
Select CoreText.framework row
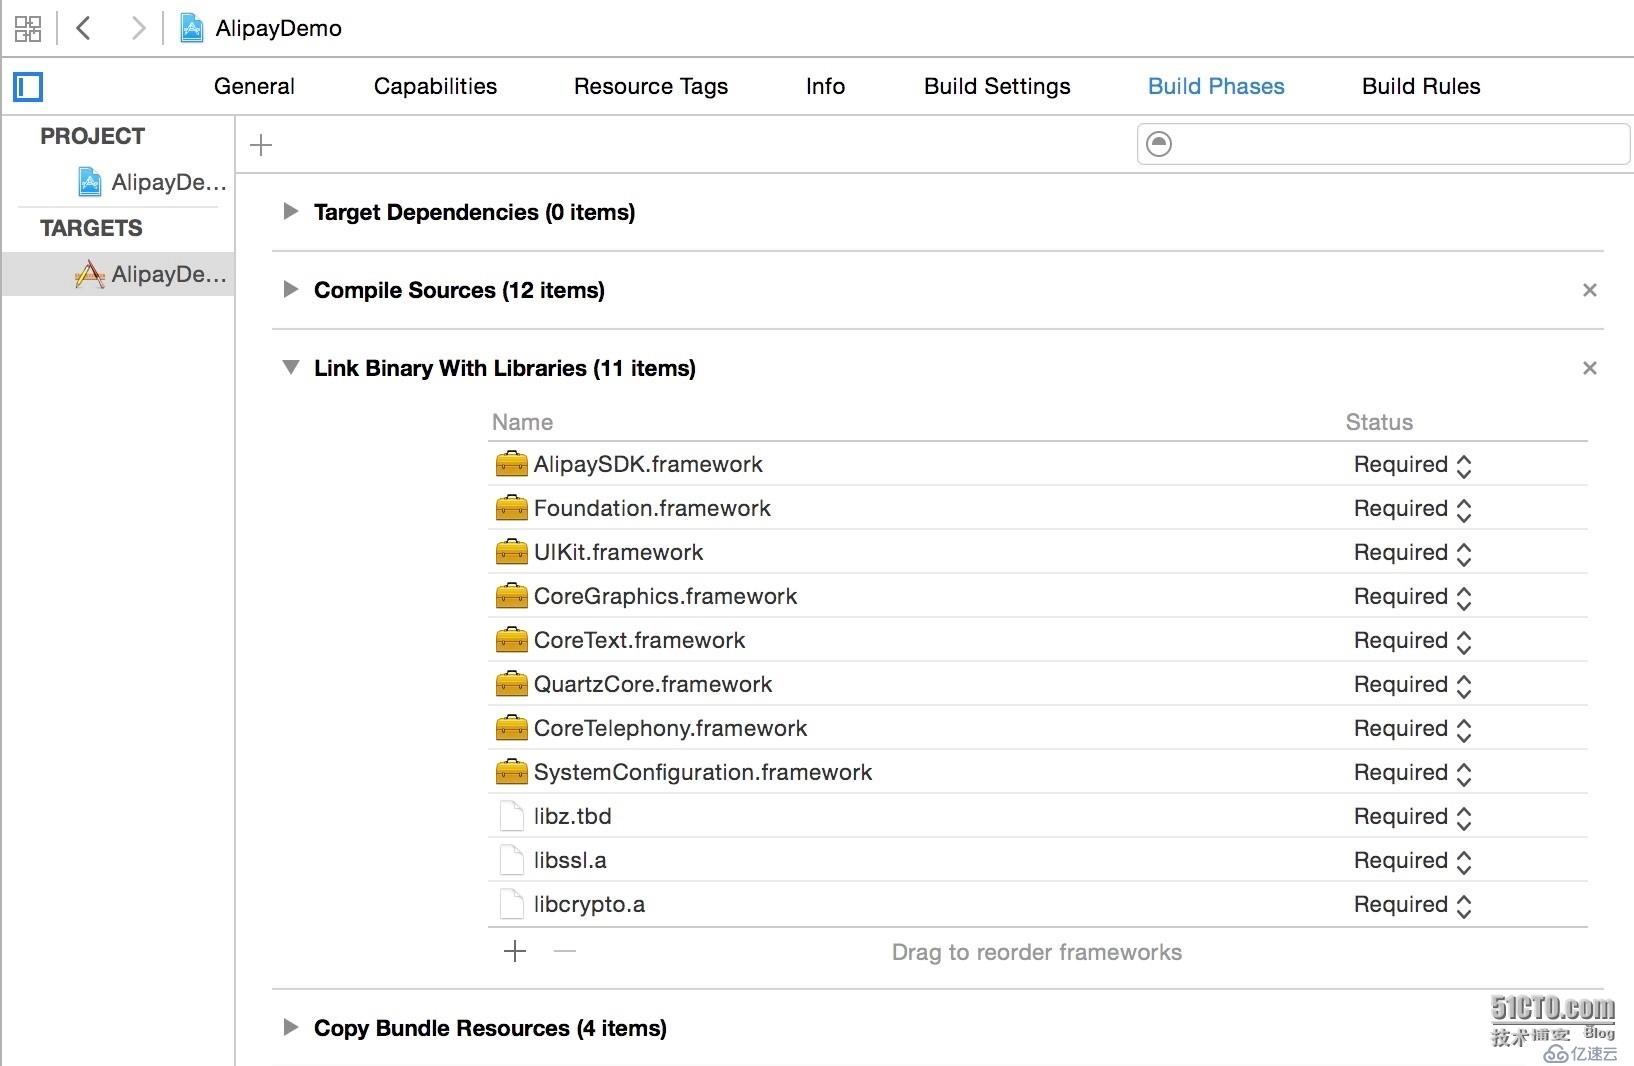(x=1038, y=640)
